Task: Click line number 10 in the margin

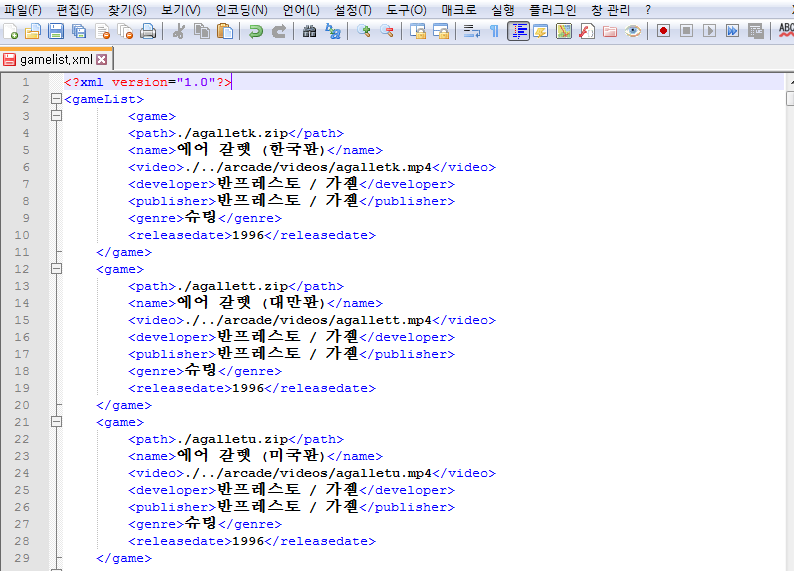Action: coord(22,235)
